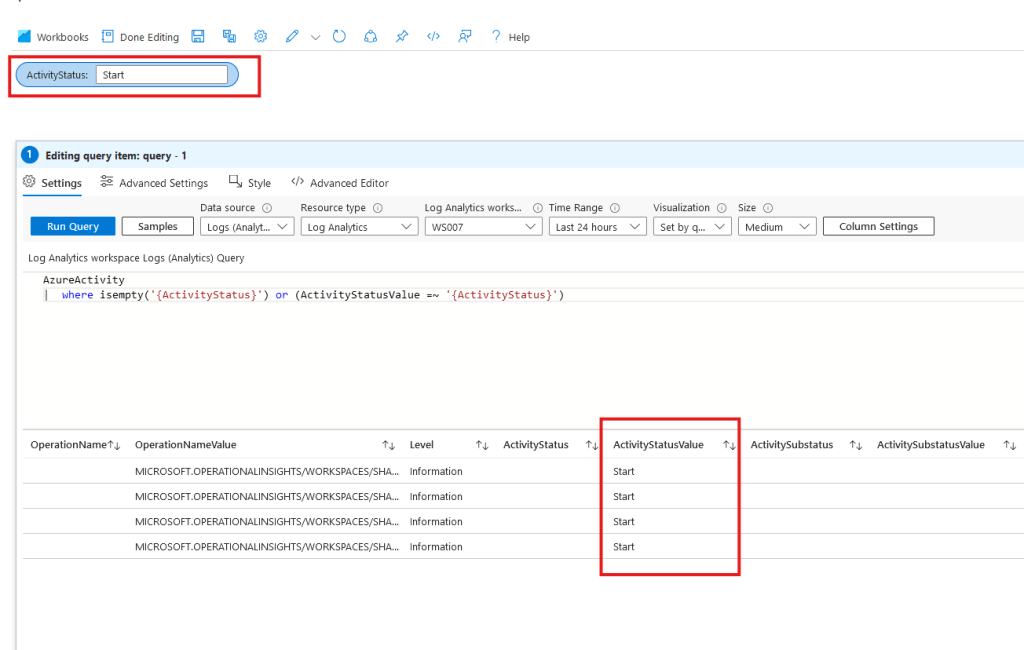Sort by the ActivityStatusValue column header
The image size is (1024, 650).
point(658,445)
